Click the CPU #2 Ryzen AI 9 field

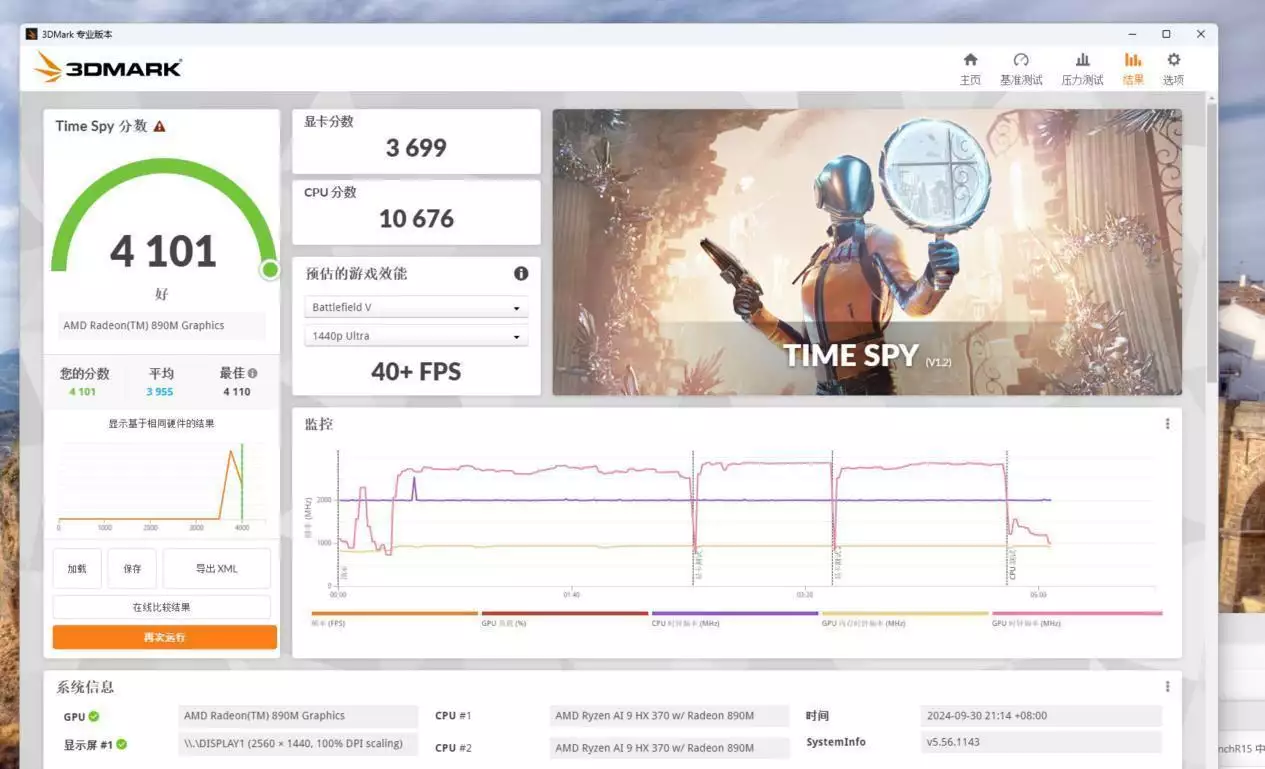tap(669, 748)
